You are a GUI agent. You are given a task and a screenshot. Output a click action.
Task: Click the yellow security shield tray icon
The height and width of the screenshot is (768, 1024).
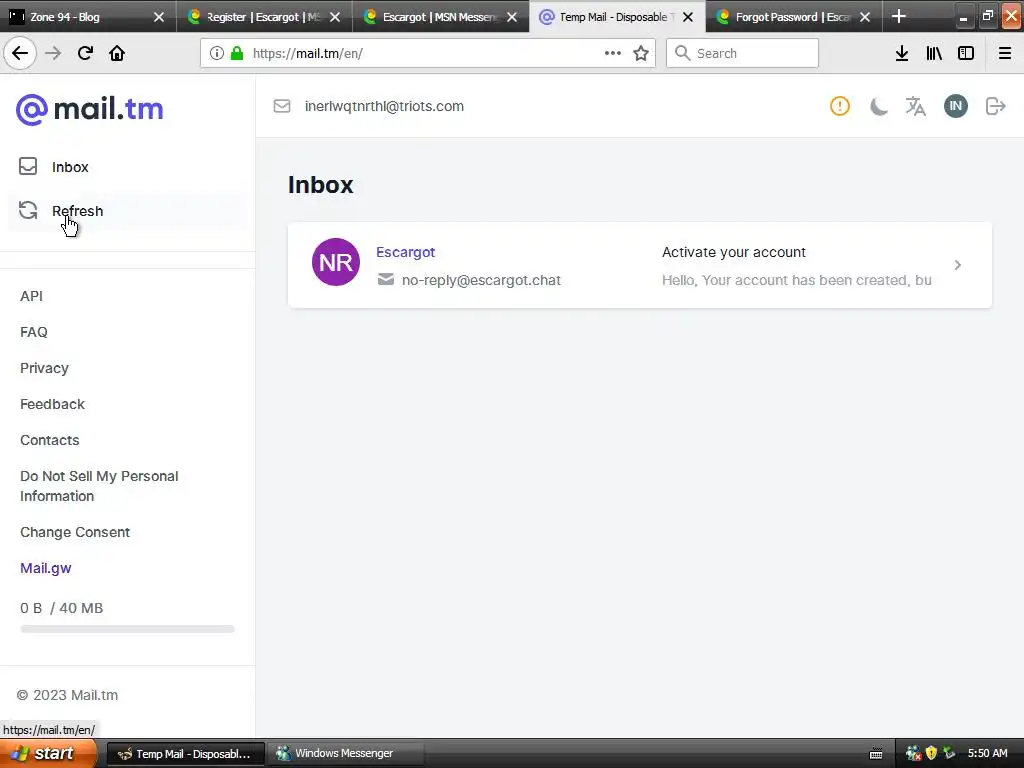pos(931,754)
